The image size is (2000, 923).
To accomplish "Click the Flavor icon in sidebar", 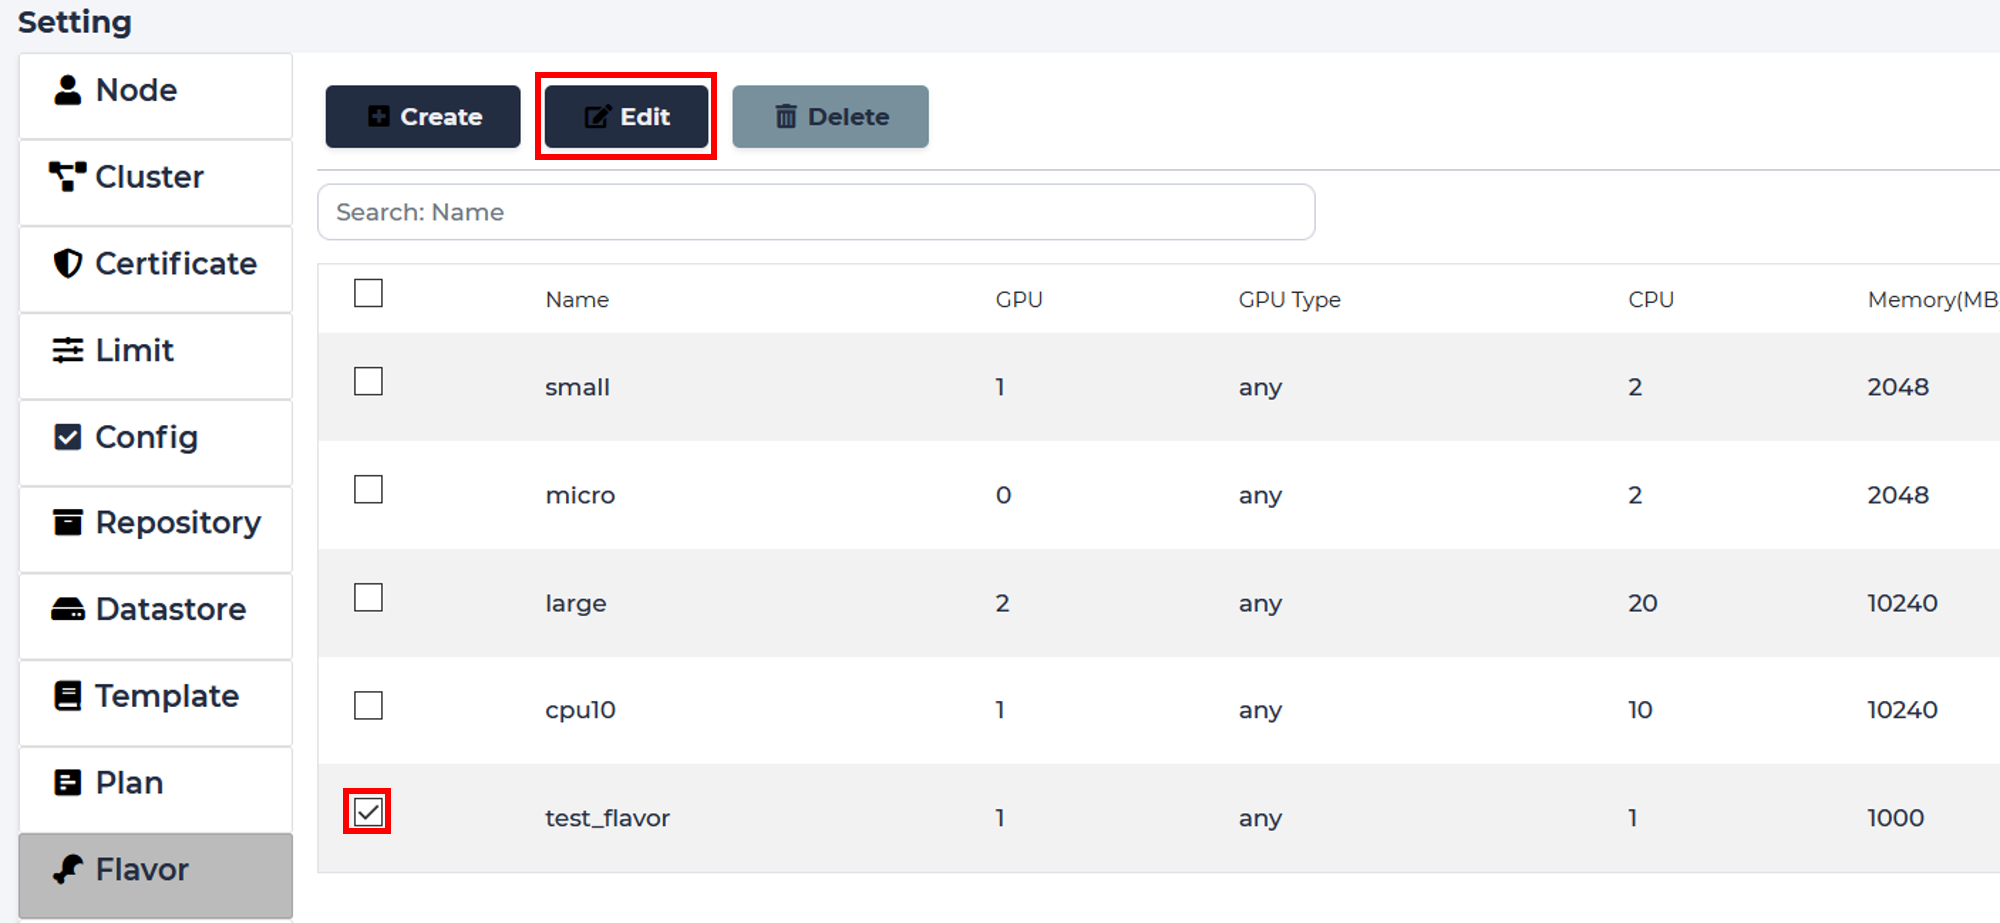I will point(67,870).
